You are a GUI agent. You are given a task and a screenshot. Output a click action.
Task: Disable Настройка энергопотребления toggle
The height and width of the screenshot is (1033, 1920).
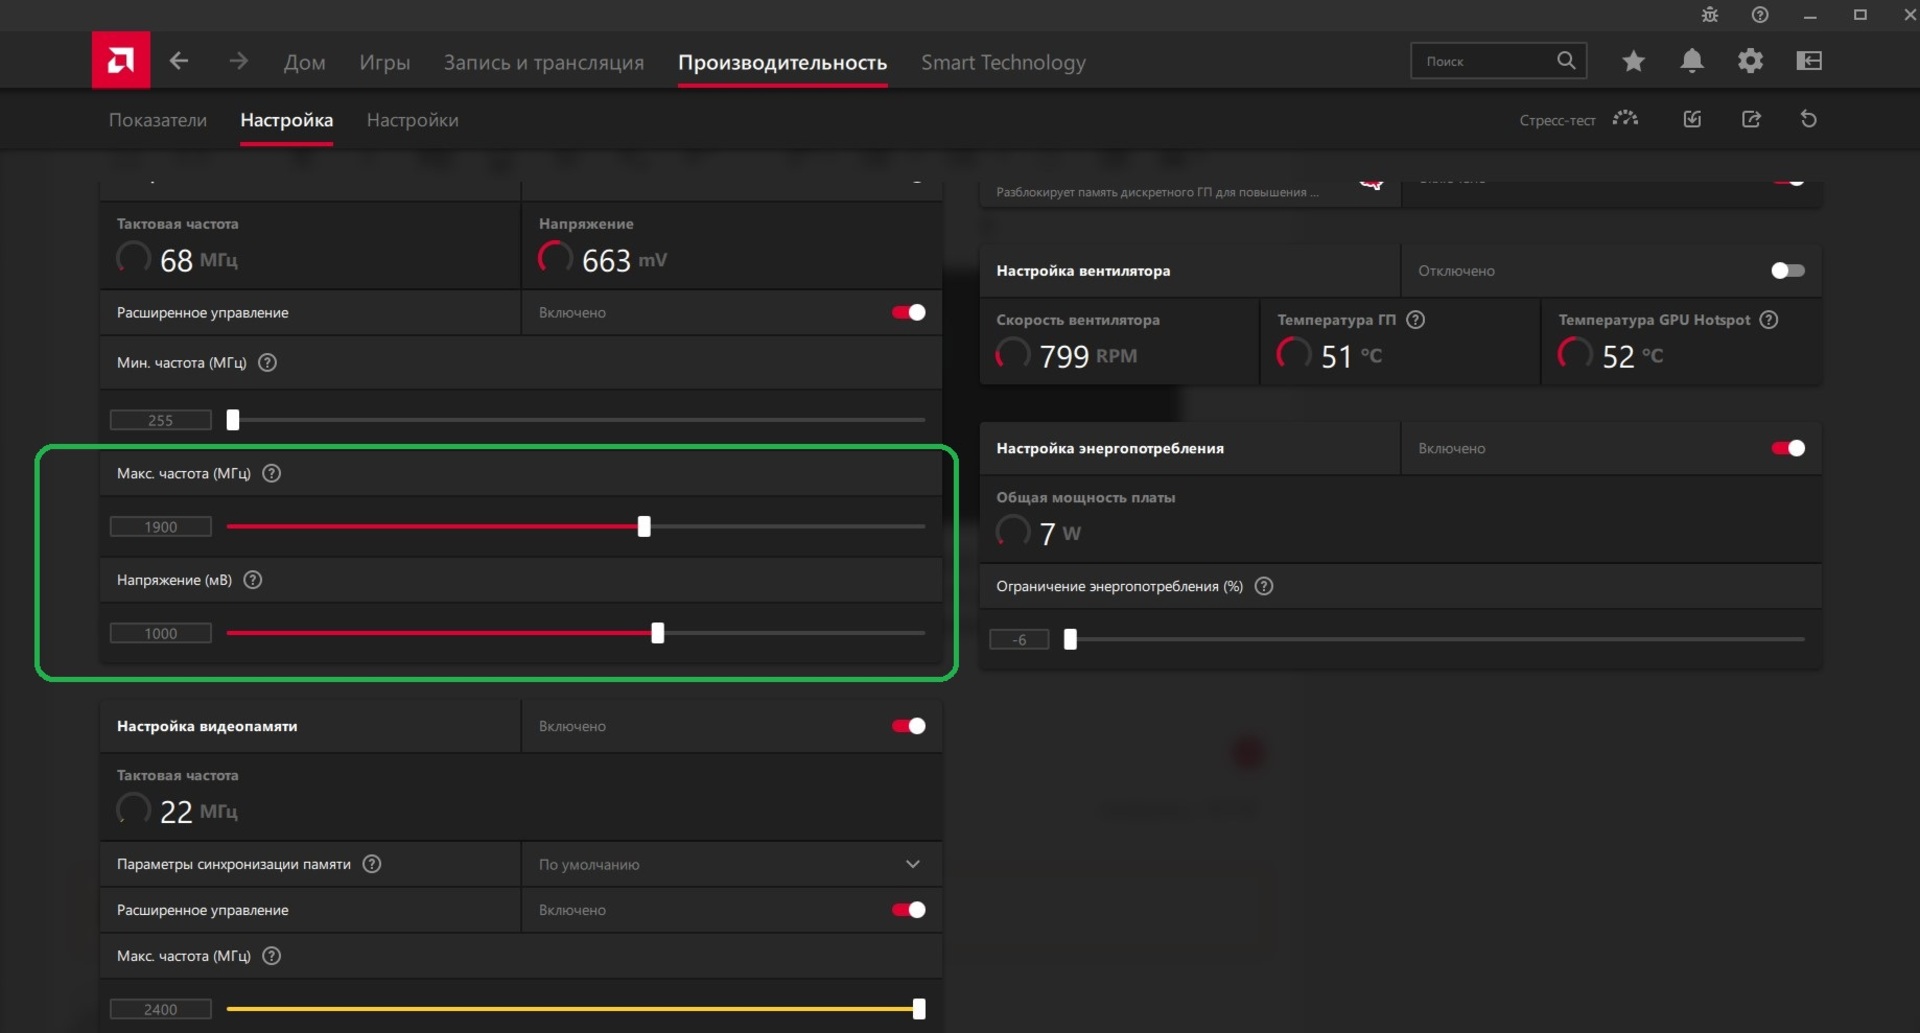(x=1787, y=448)
